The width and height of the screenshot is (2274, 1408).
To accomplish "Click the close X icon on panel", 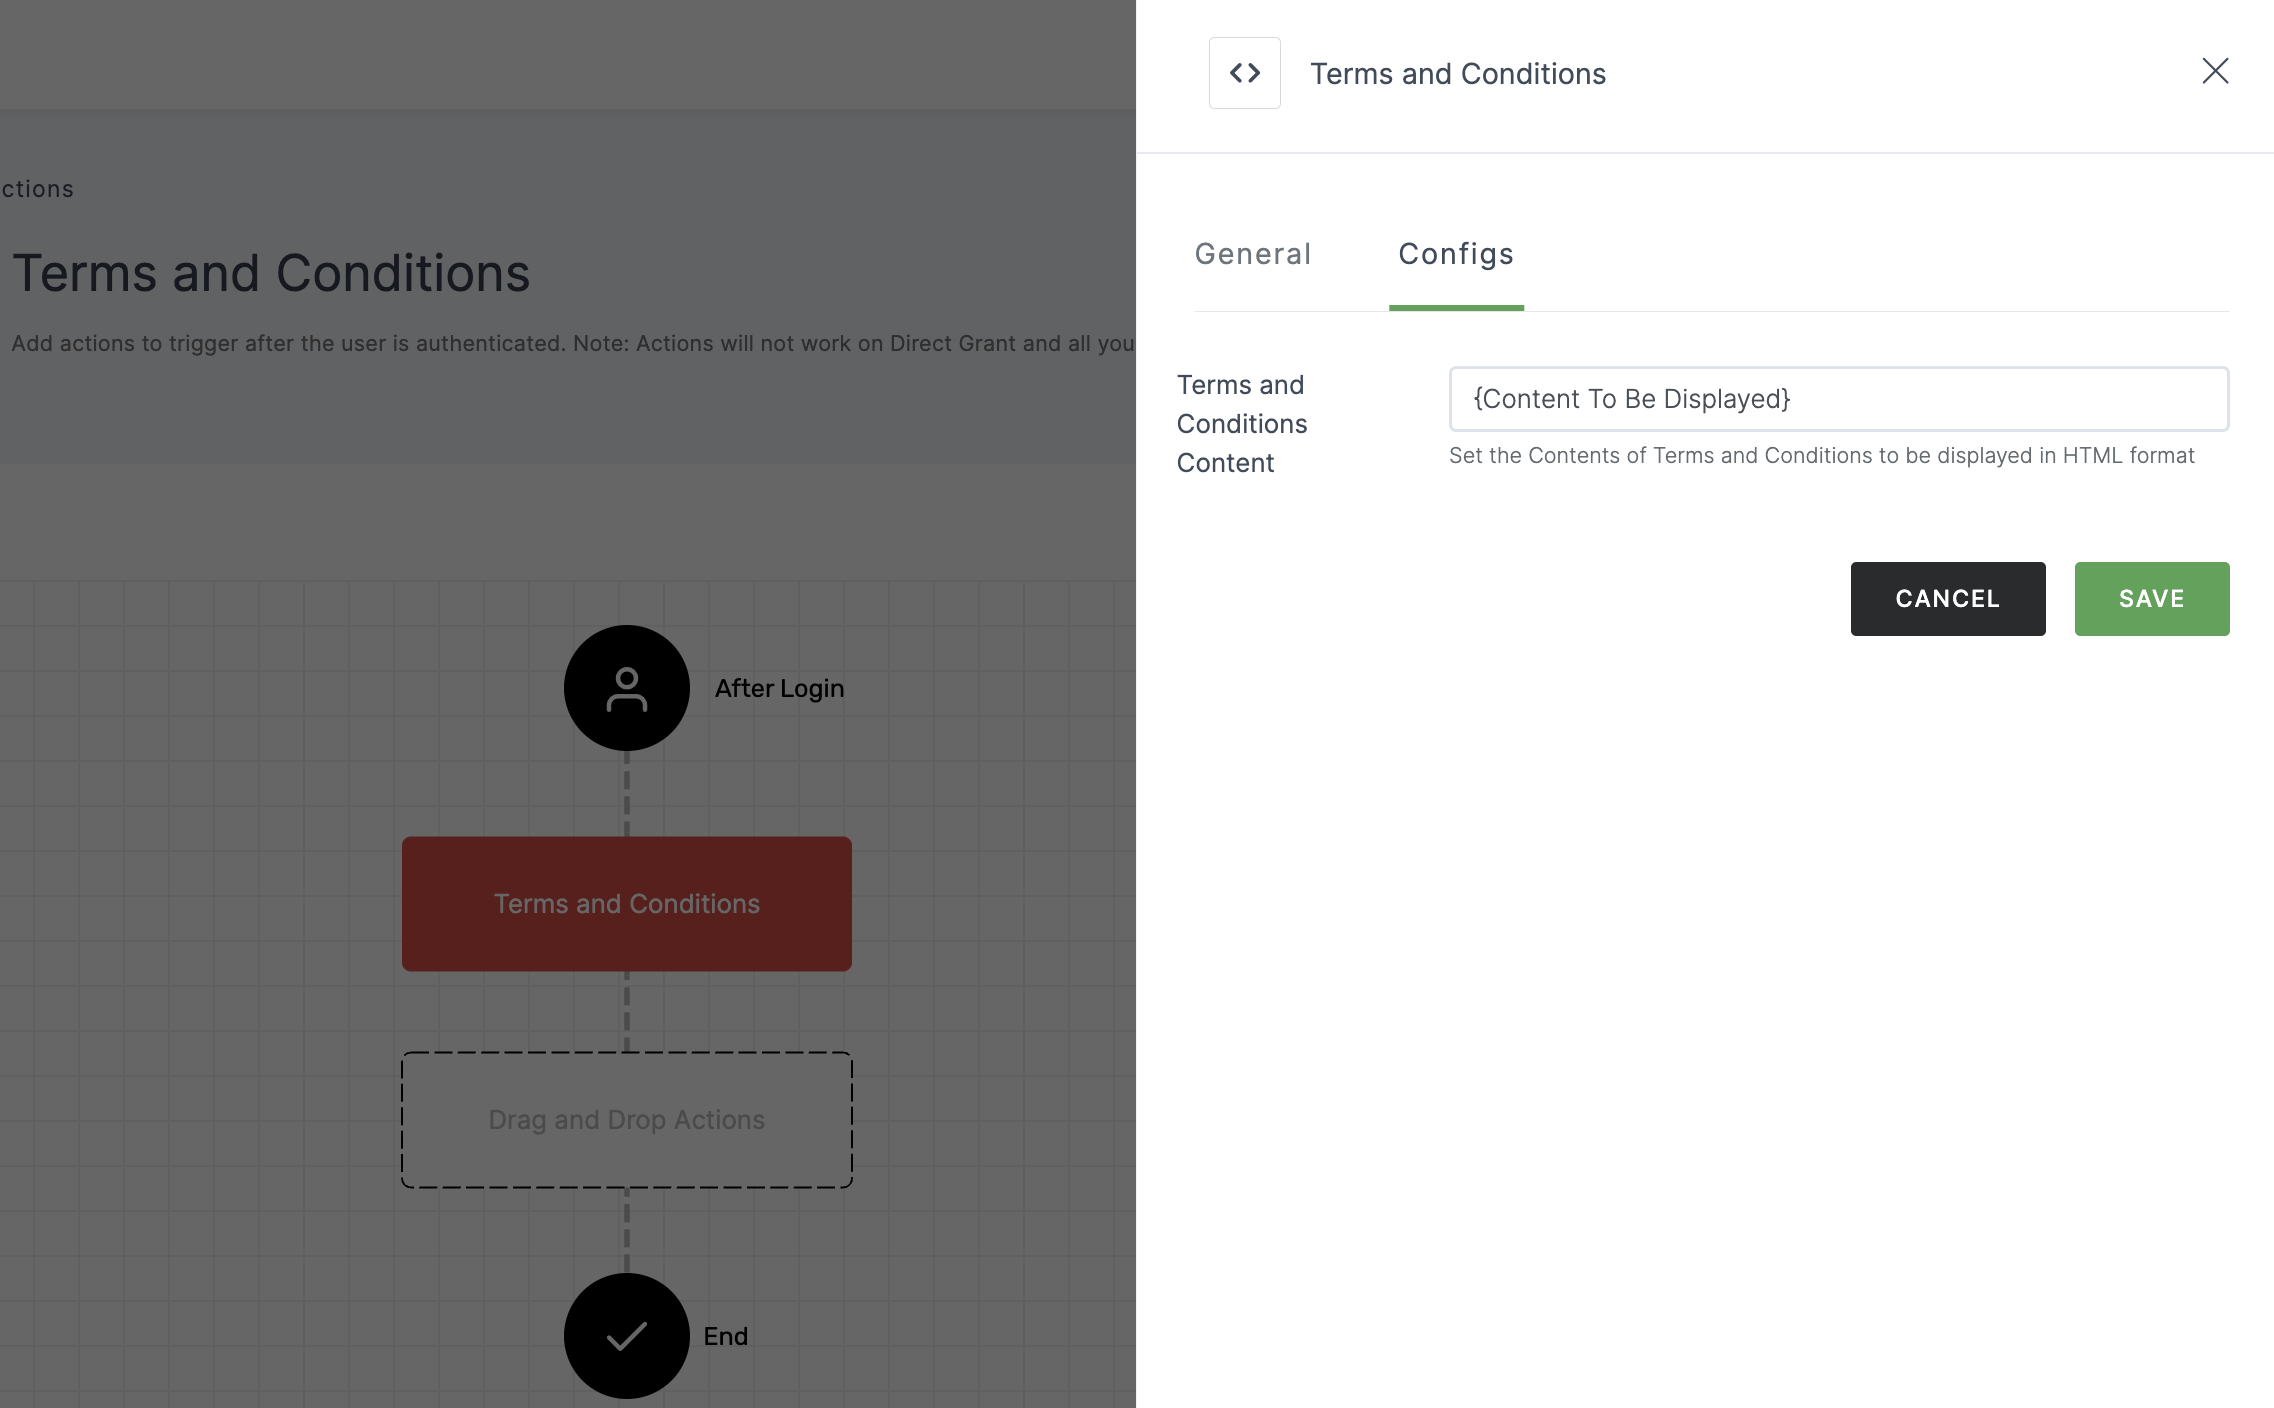I will [2212, 71].
